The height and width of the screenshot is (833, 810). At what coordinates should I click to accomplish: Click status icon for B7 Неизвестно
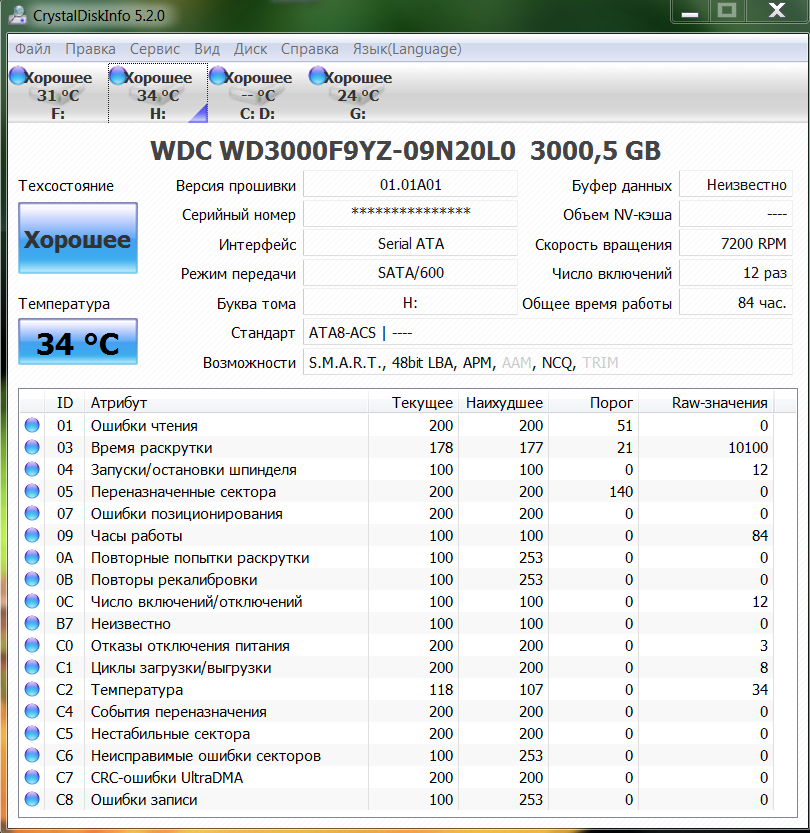(32, 623)
